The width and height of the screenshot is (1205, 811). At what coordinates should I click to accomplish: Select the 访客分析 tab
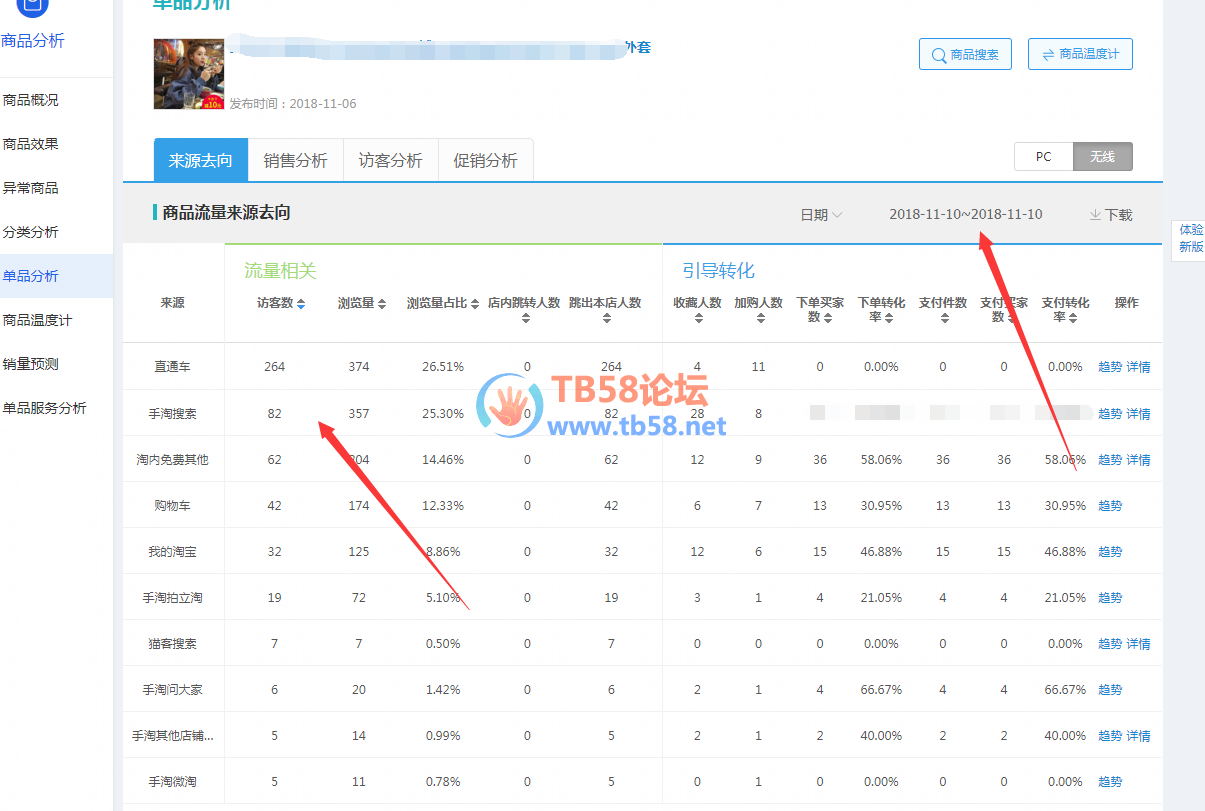point(390,160)
